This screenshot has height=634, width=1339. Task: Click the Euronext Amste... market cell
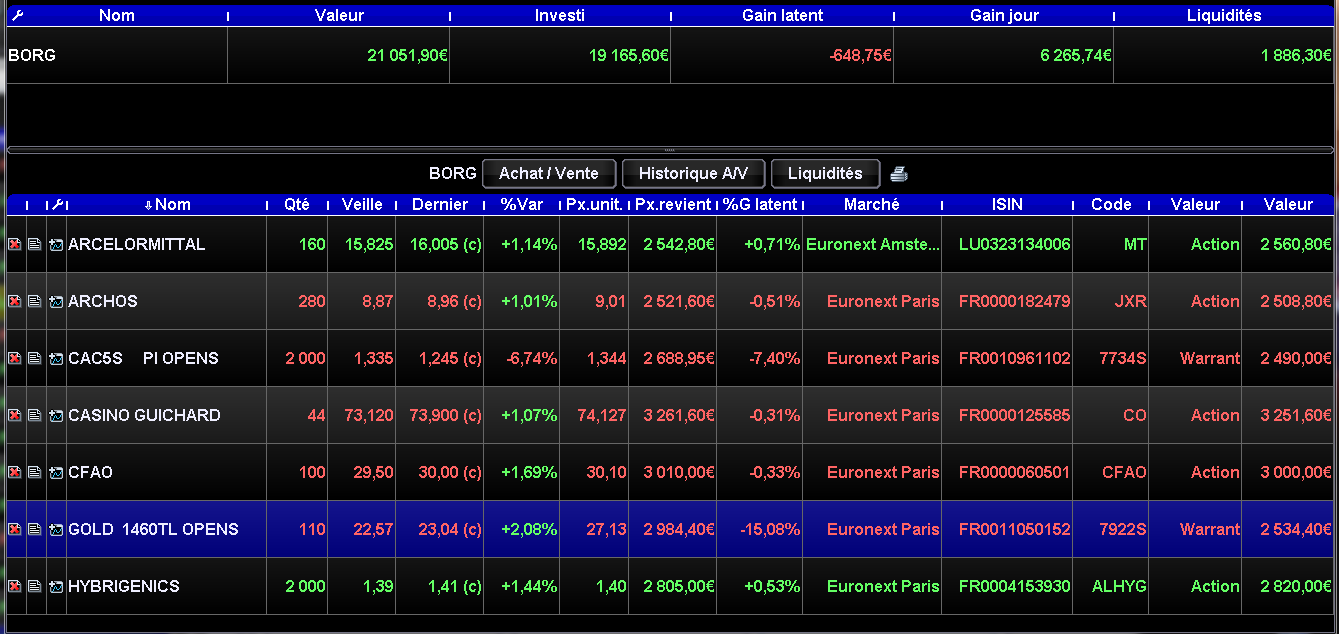[x=873, y=245]
